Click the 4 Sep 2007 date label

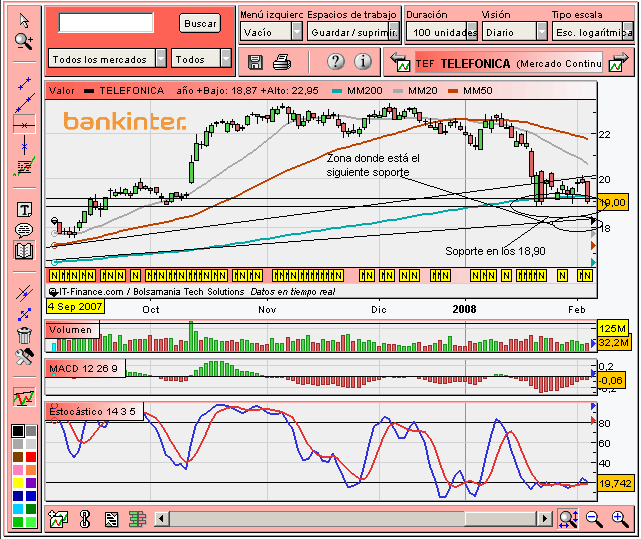[75, 306]
